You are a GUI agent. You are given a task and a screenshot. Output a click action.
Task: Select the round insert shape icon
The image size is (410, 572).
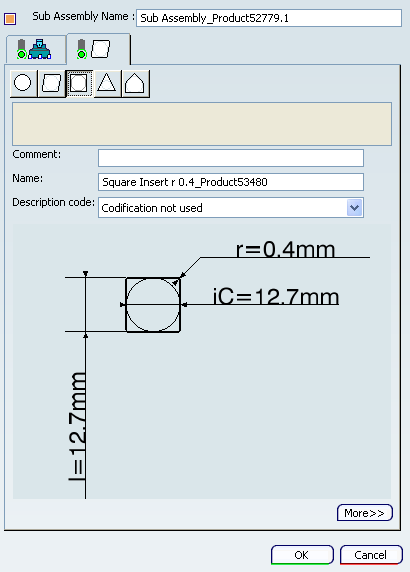click(x=23, y=84)
